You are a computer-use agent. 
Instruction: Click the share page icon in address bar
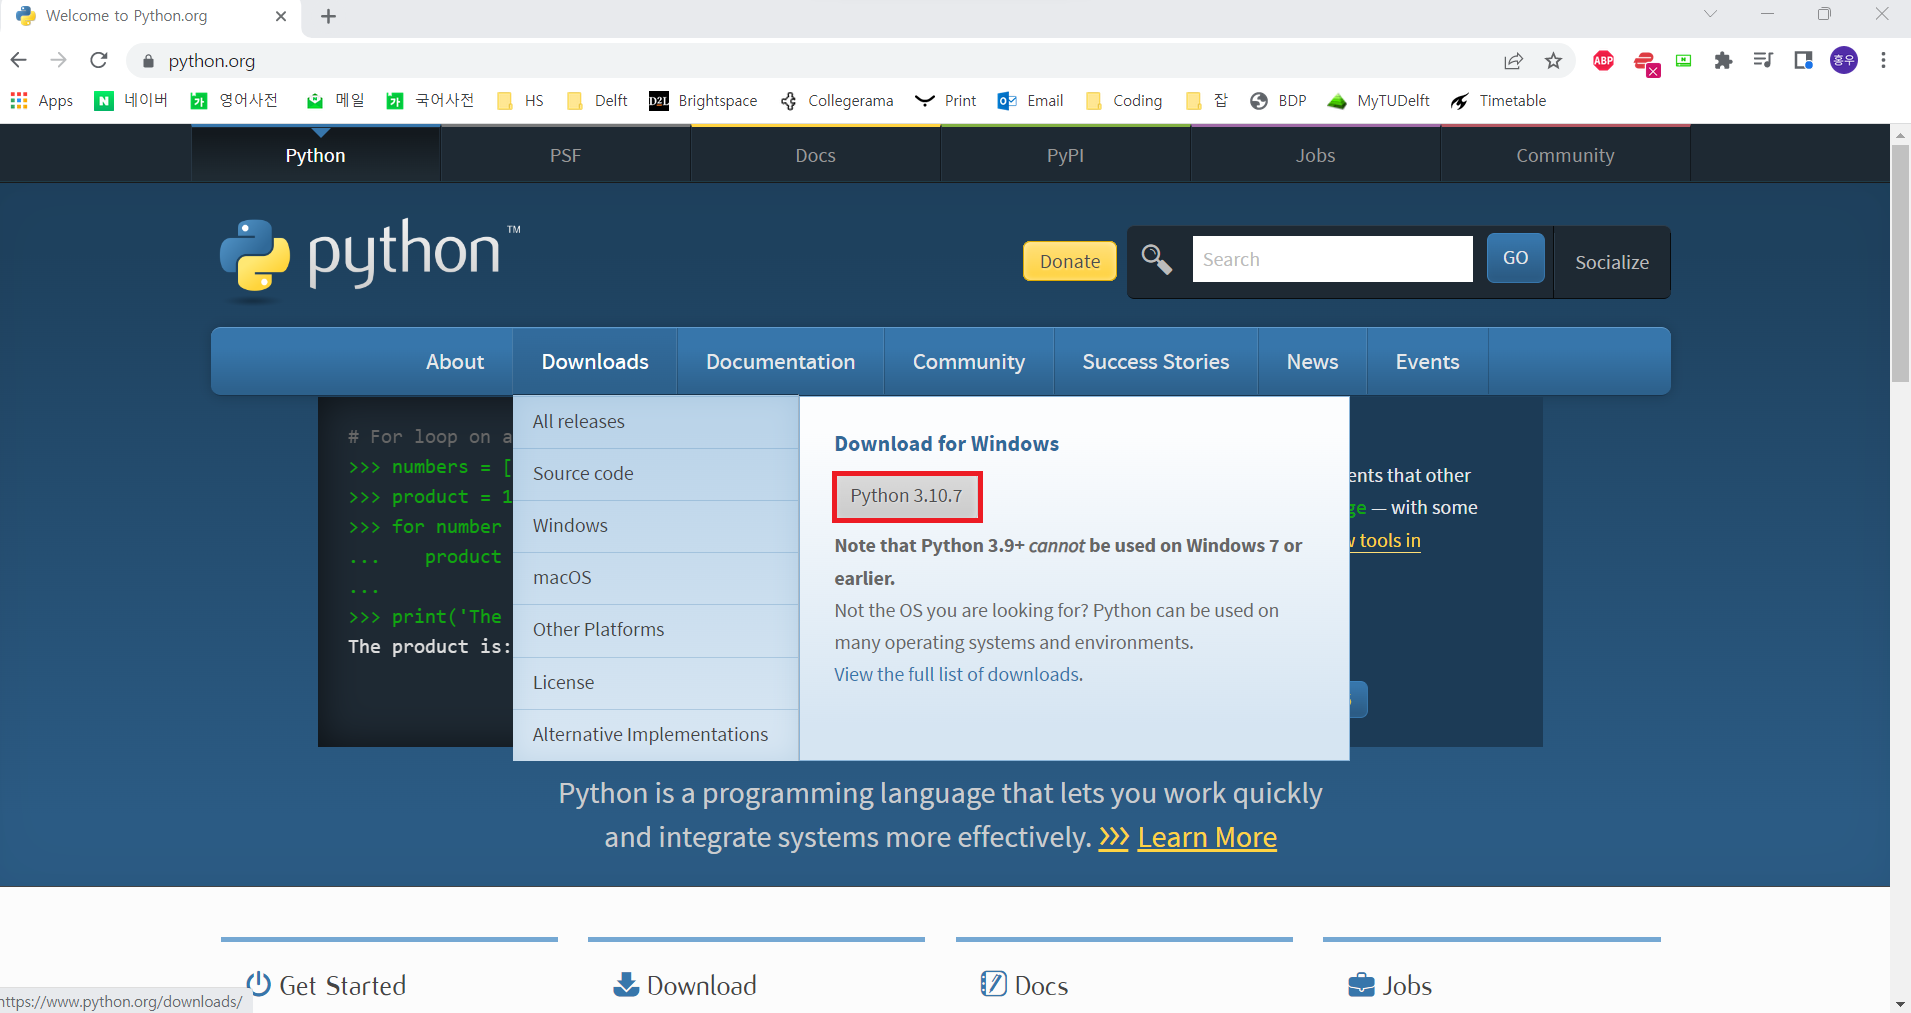click(x=1513, y=61)
